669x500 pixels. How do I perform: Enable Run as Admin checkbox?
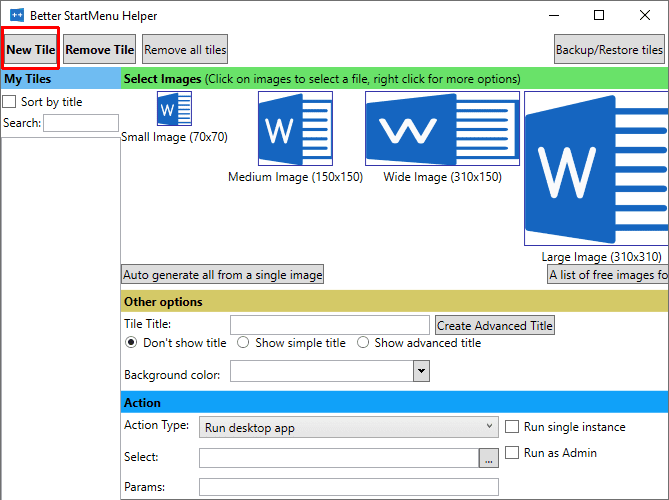pos(513,453)
